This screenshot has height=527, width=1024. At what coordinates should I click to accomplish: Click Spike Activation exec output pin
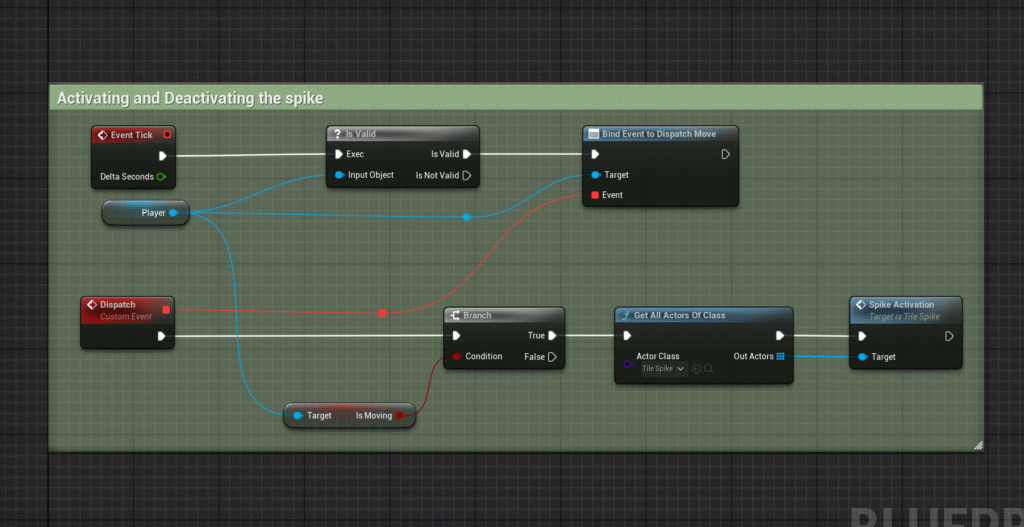tap(949, 336)
